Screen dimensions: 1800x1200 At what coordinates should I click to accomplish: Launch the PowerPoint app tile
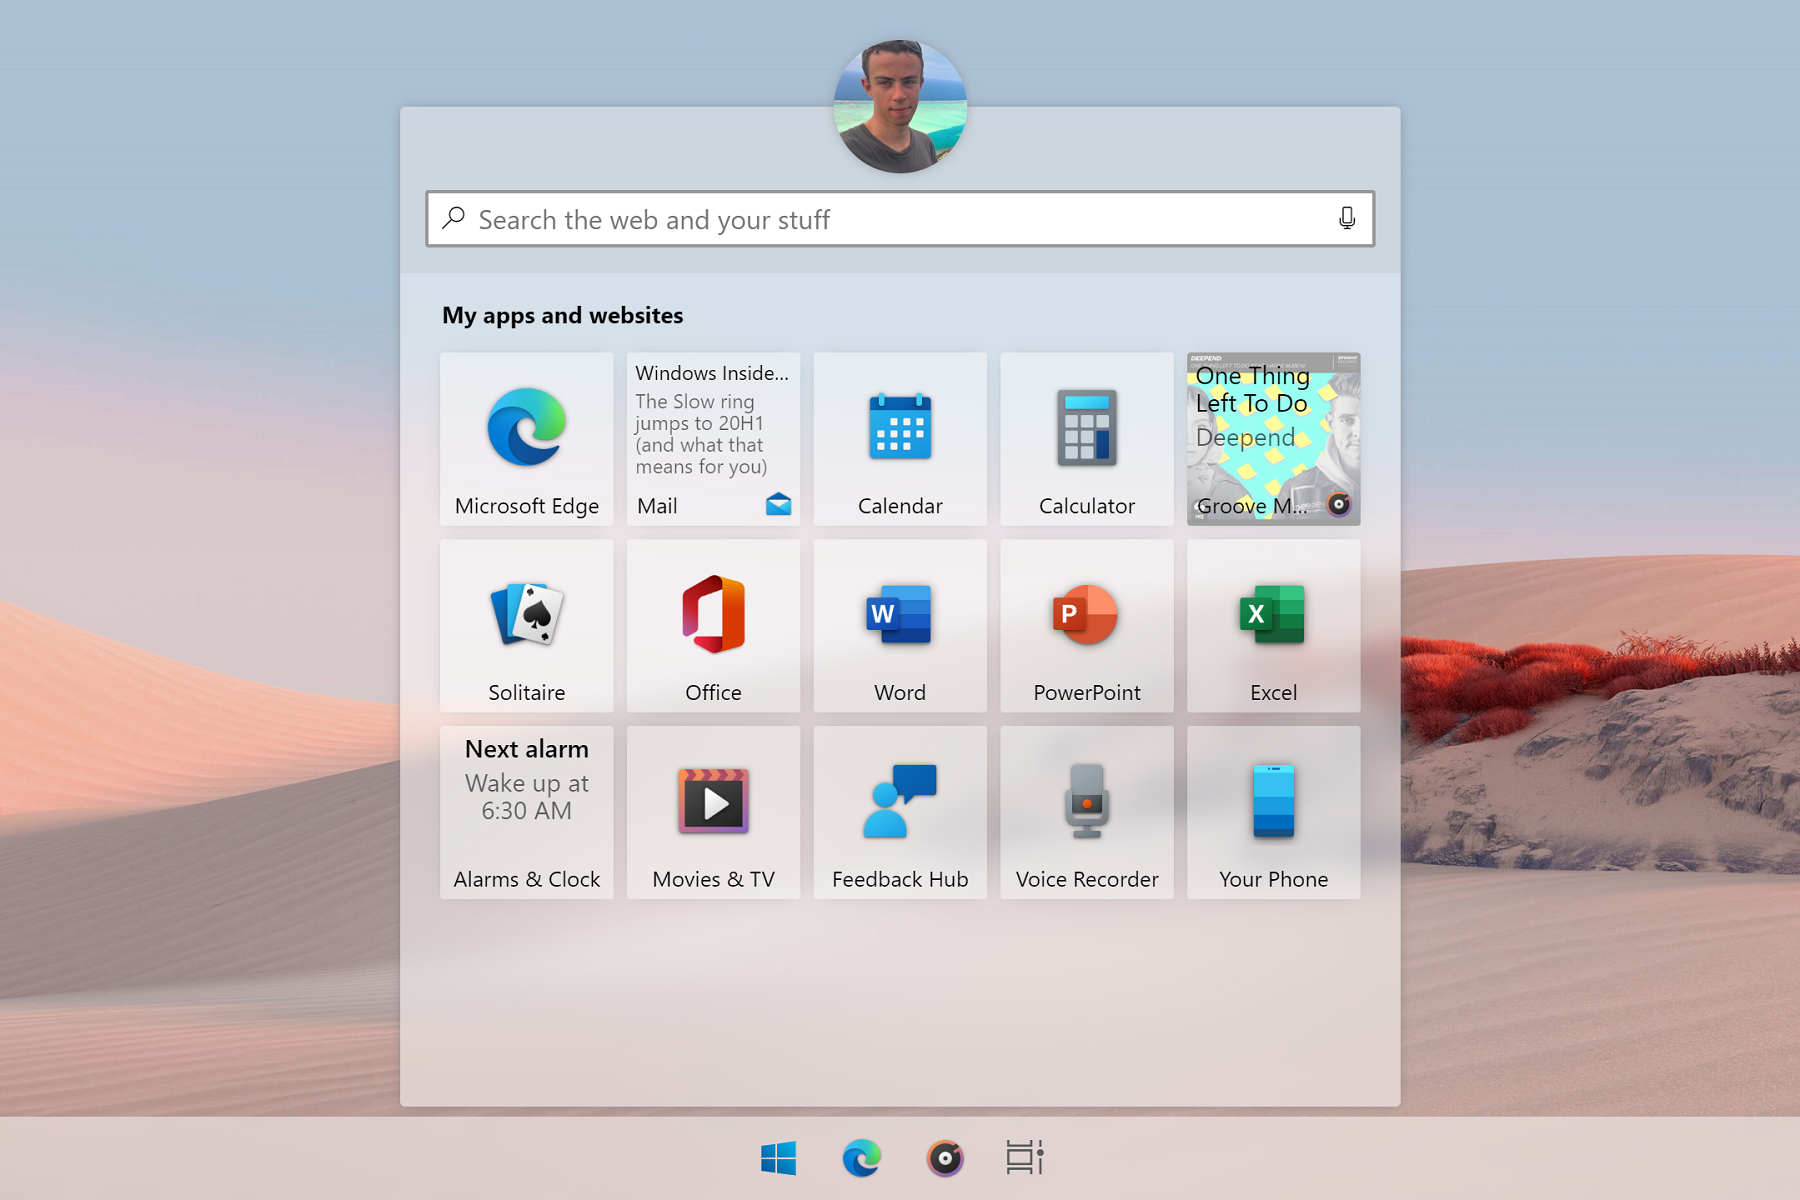(x=1087, y=626)
